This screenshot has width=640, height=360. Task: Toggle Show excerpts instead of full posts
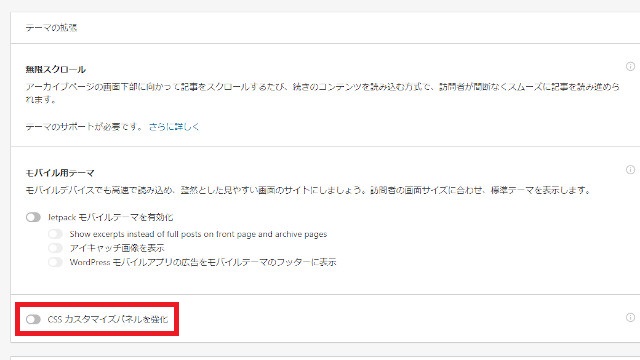pyautogui.click(x=55, y=234)
